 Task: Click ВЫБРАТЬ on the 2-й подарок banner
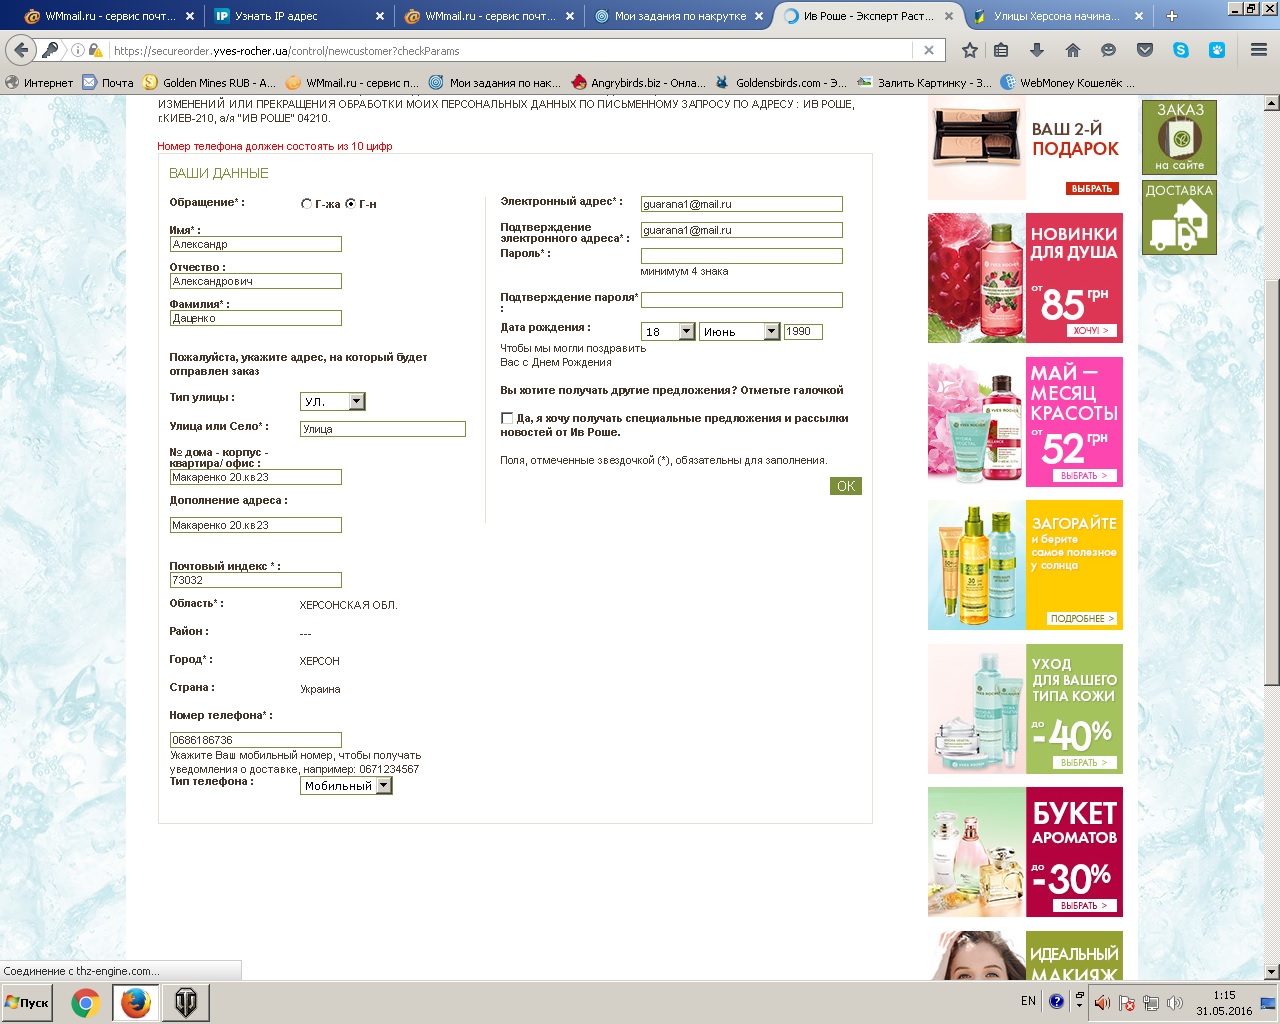(x=1091, y=189)
